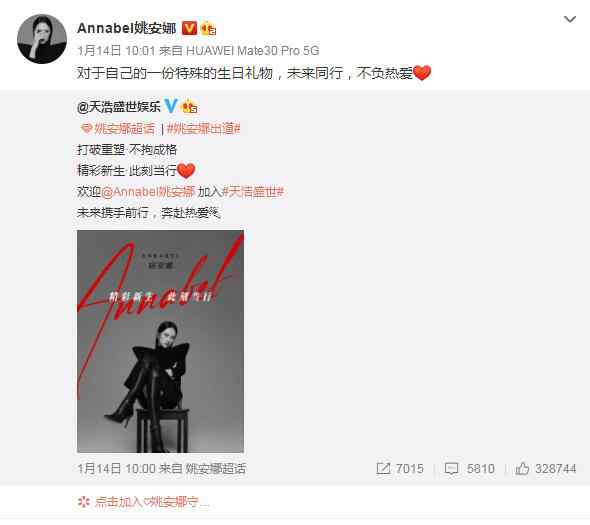The height and width of the screenshot is (525, 590).
Task: Open the comments bubble icon
Action: (x=451, y=469)
